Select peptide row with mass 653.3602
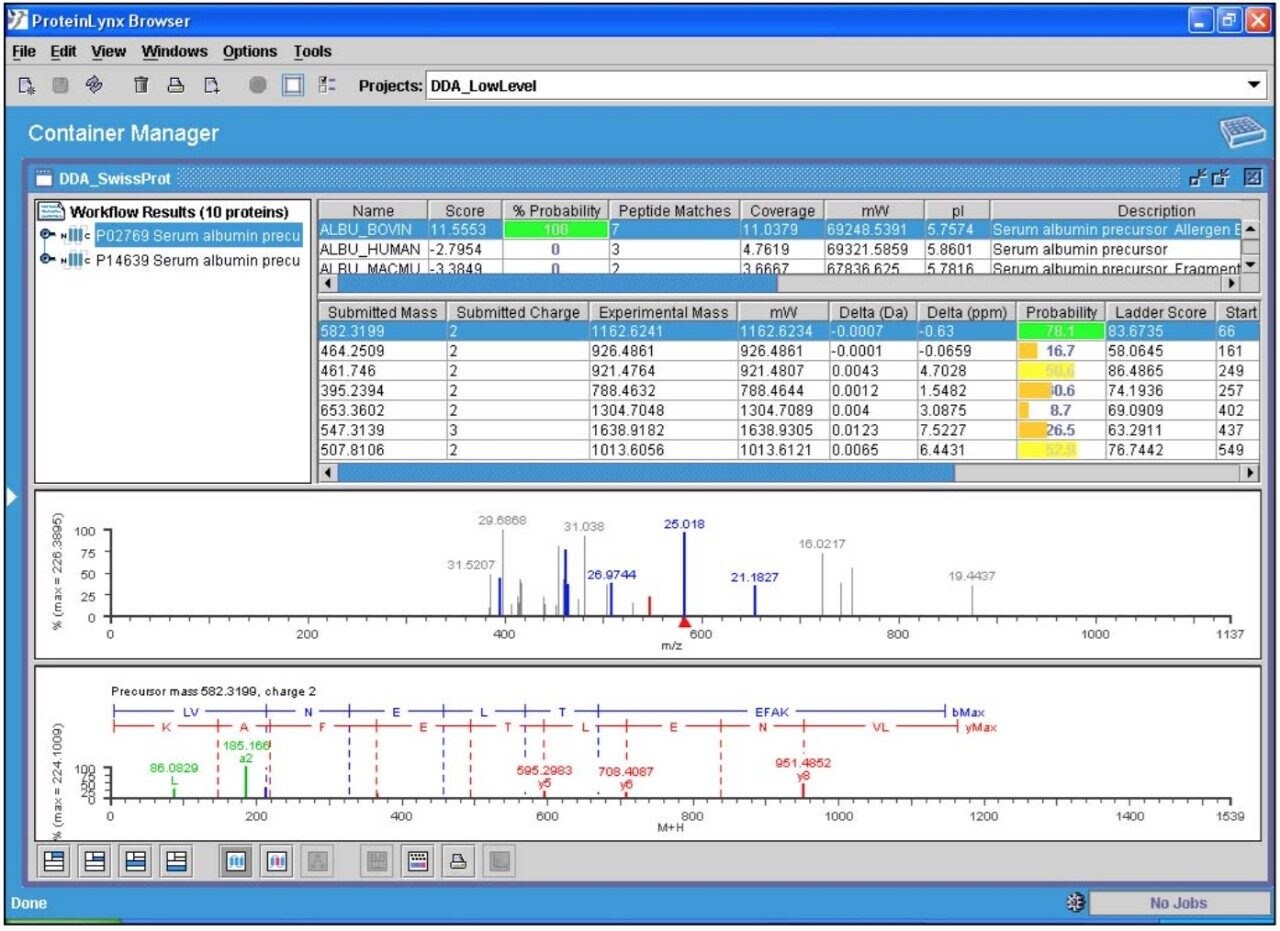The height and width of the screenshot is (931, 1280). point(788,410)
